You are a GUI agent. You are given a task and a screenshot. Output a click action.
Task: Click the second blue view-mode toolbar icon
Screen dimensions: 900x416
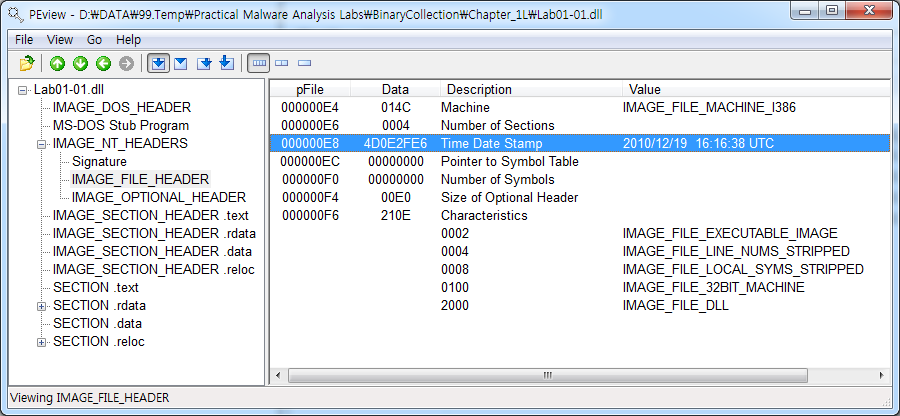(x=181, y=63)
